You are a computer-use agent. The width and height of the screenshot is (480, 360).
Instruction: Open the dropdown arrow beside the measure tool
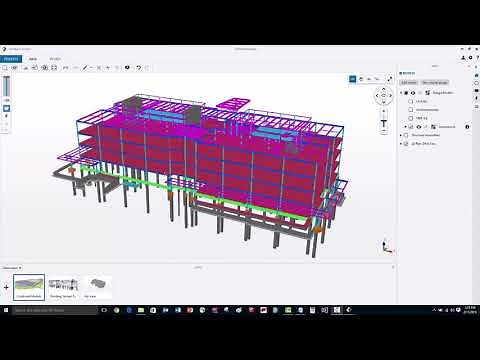pos(91,68)
